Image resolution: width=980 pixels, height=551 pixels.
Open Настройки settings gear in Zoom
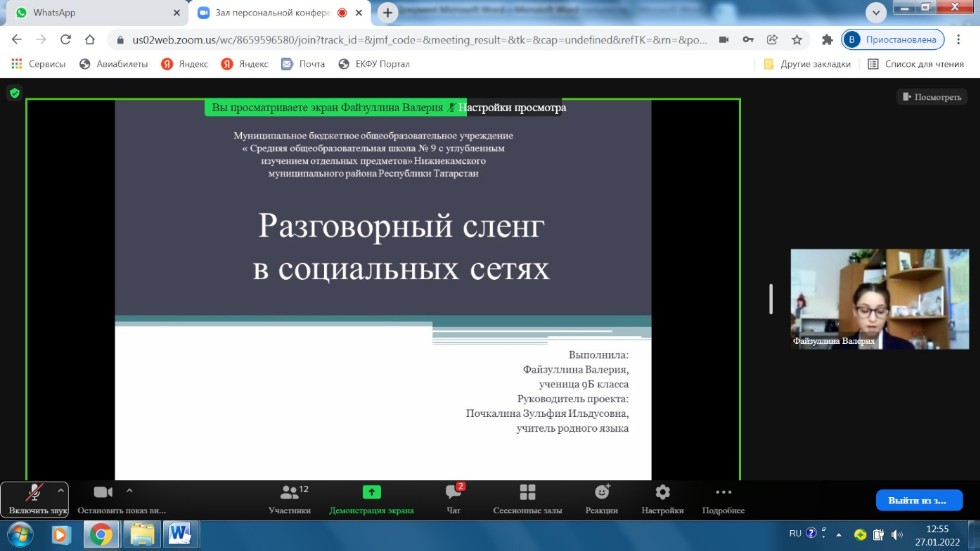pos(662,499)
